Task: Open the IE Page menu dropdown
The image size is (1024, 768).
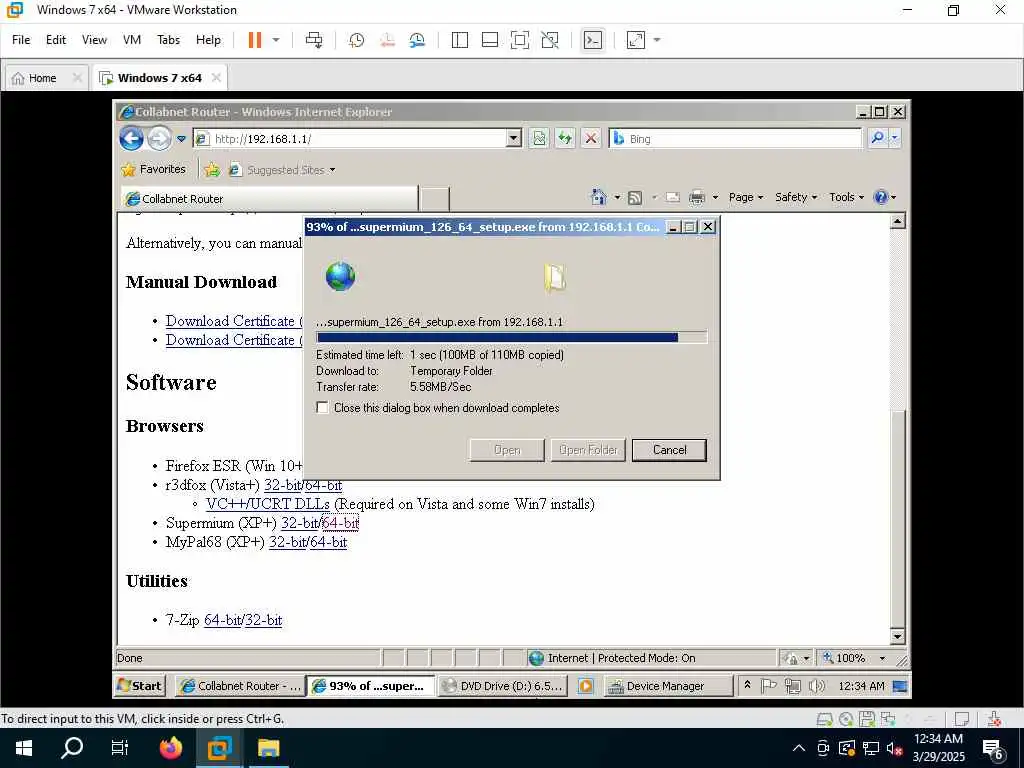Action: (746, 197)
